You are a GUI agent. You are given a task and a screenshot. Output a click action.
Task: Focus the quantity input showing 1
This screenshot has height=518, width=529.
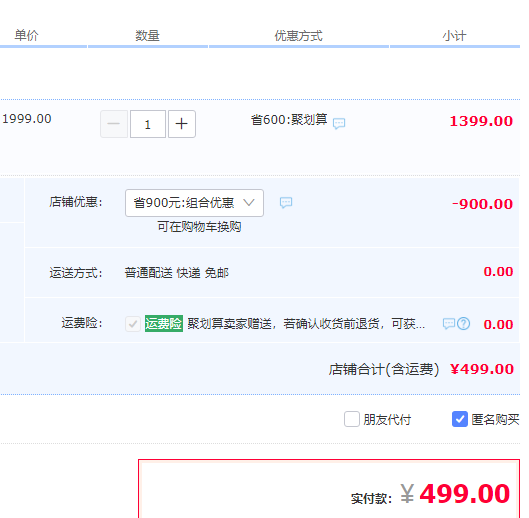pos(148,124)
